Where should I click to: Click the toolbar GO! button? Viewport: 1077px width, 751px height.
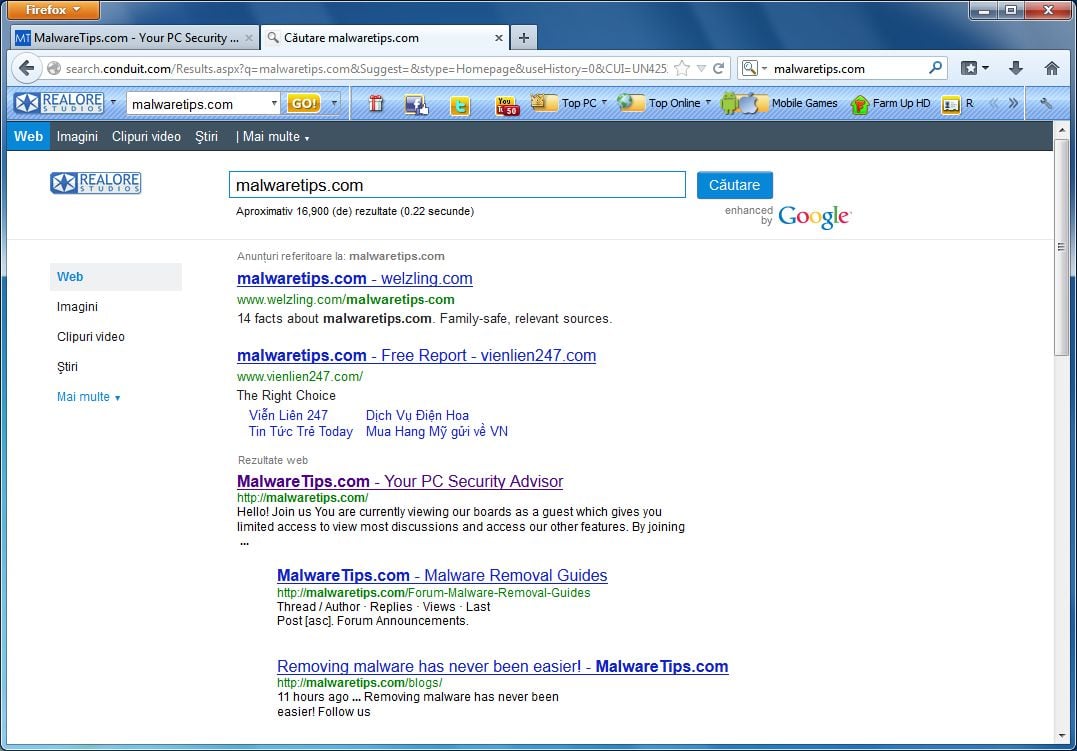pyautogui.click(x=304, y=103)
